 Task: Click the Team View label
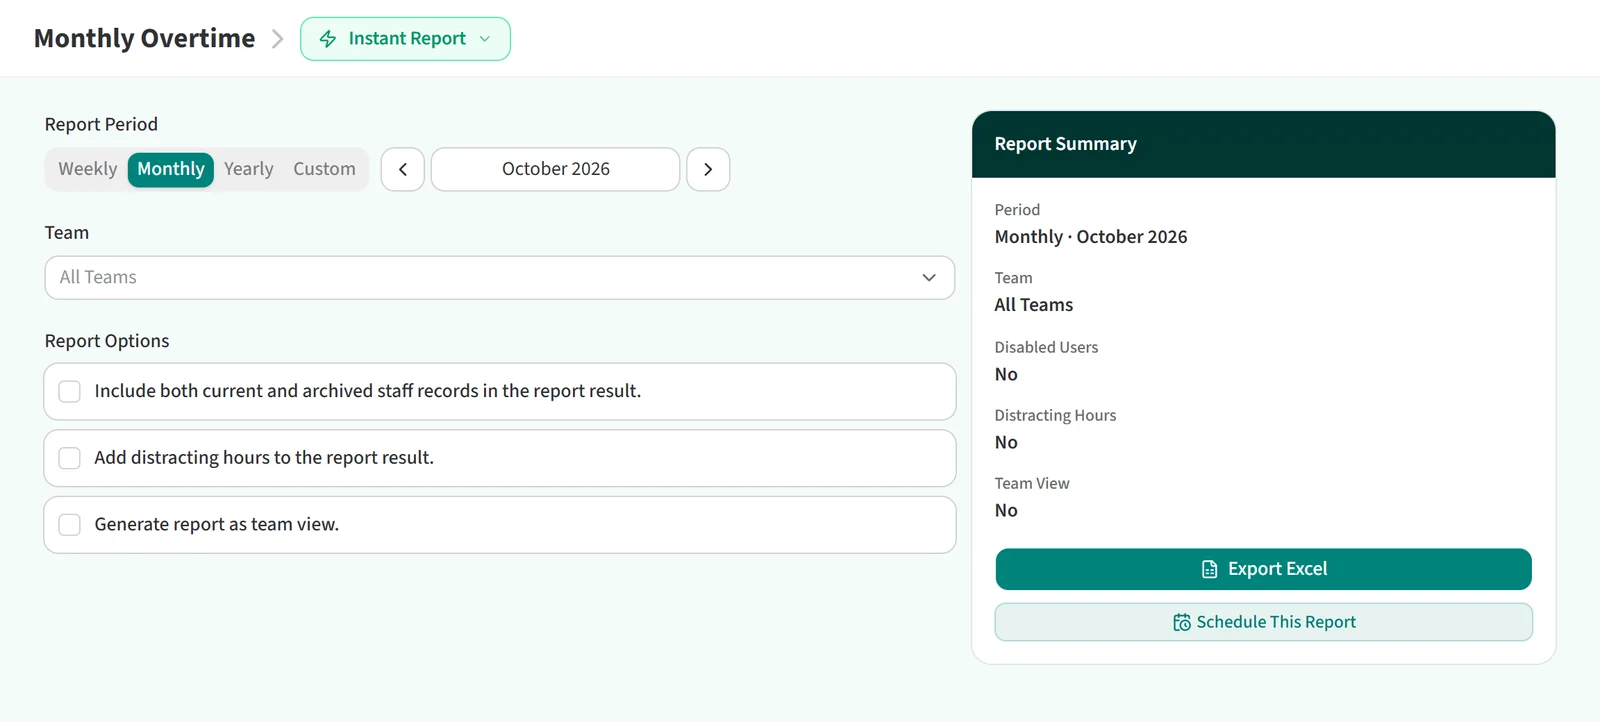coord(1032,483)
